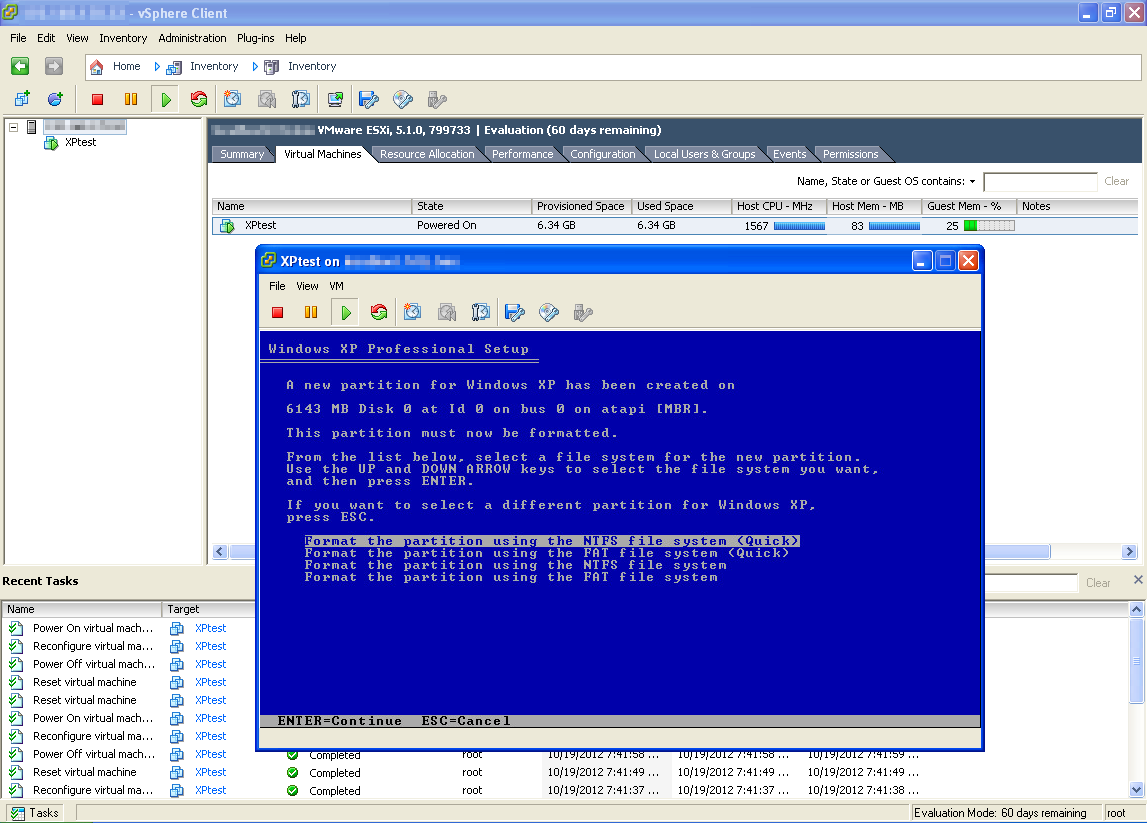Collapse the host node in inventory tree
1147x823 pixels.
[13, 127]
